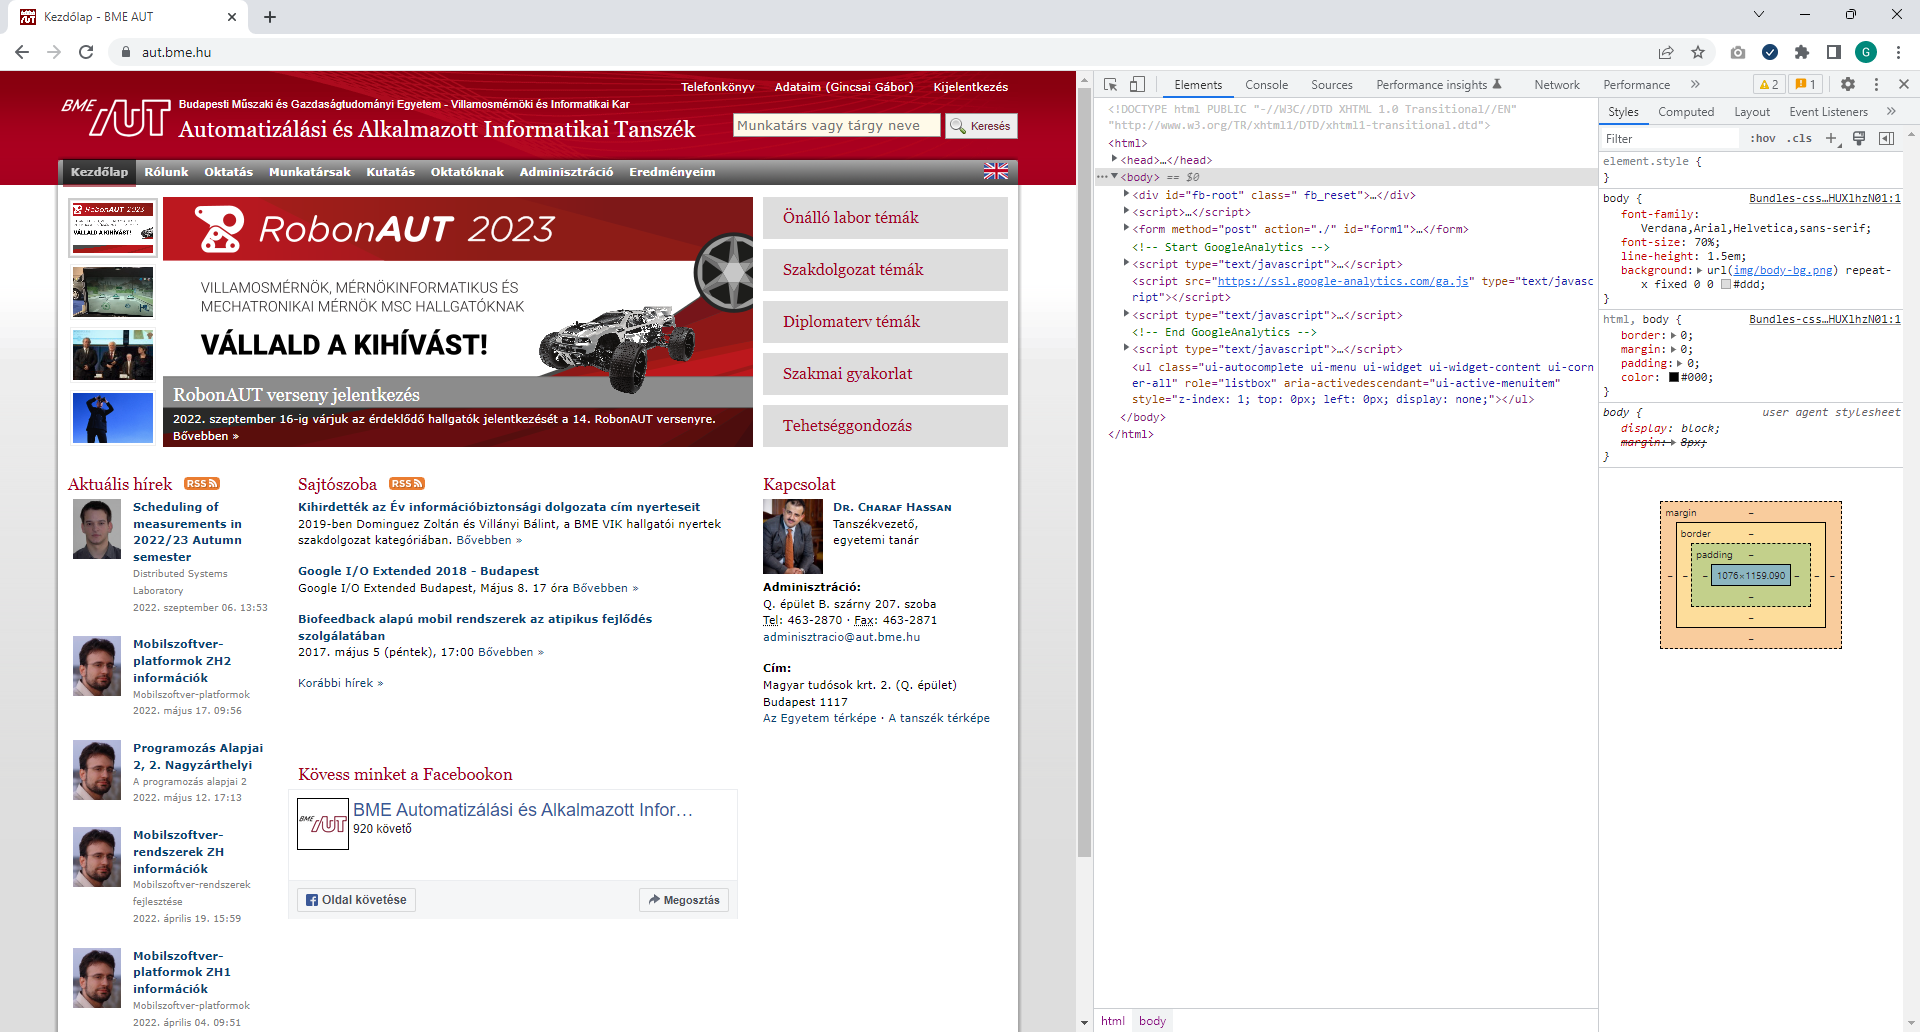Open Chrome three-dot menu
This screenshot has height=1032, width=1920.
click(1898, 52)
